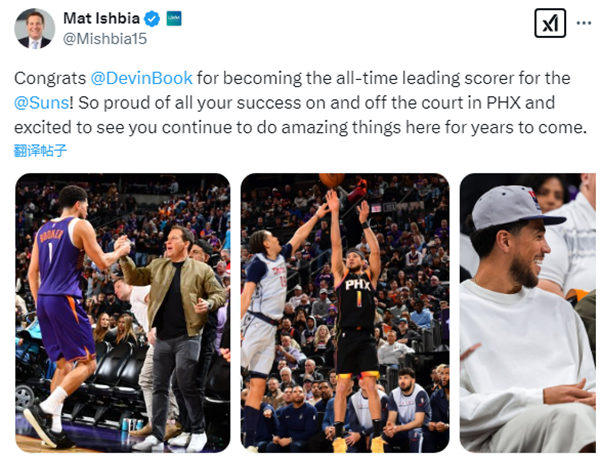Open the high-five photo on the left
Viewport: 600px width, 456px height.
click(122, 312)
